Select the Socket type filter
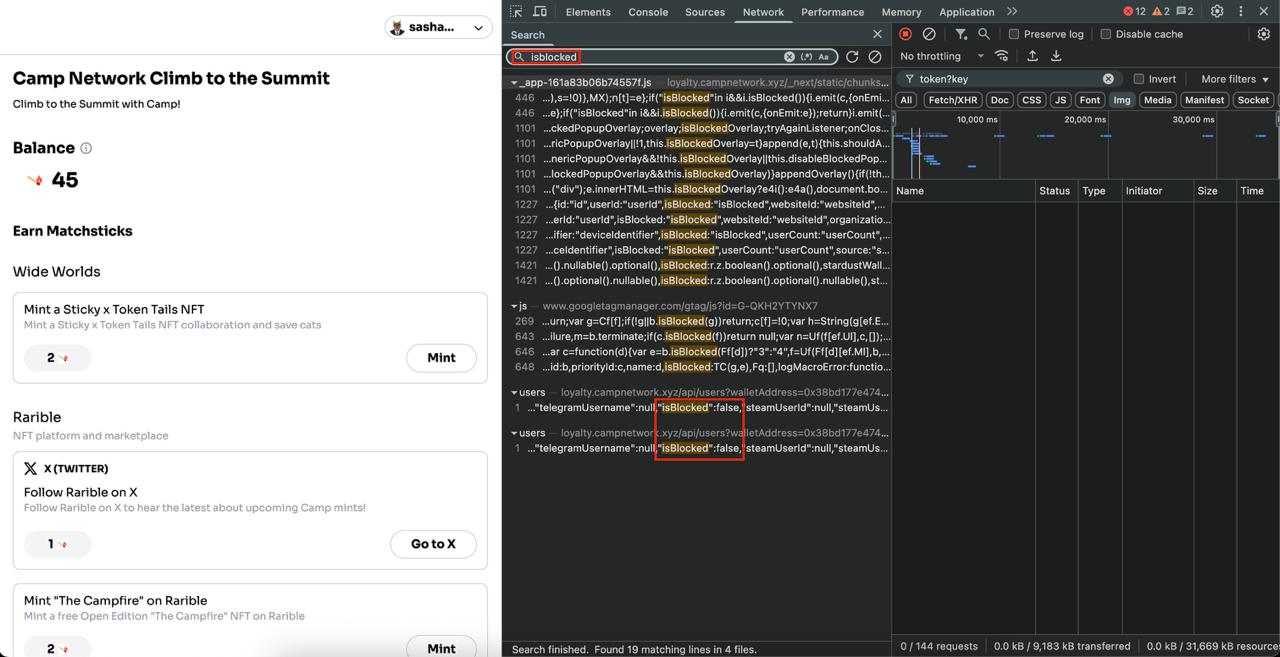This screenshot has width=1280, height=657. tap(1253, 100)
